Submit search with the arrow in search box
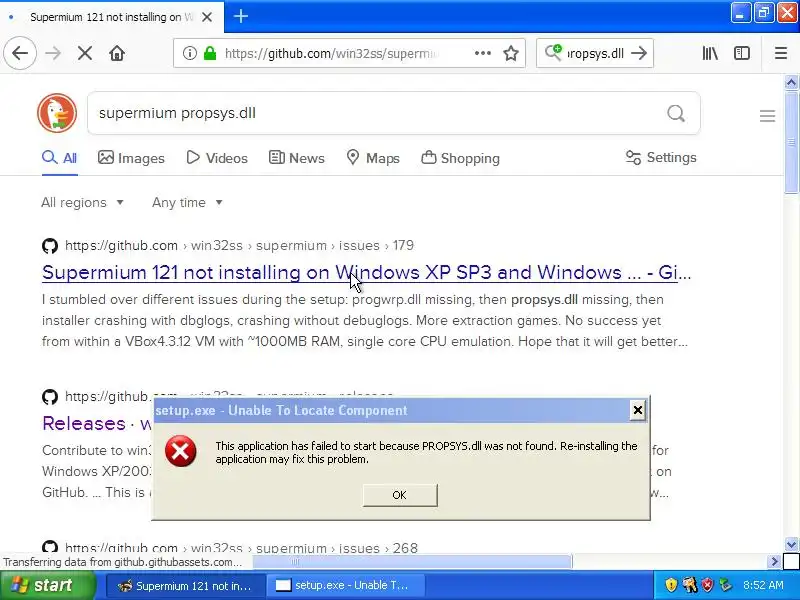Viewport: 800px width, 600px height. pos(639,53)
